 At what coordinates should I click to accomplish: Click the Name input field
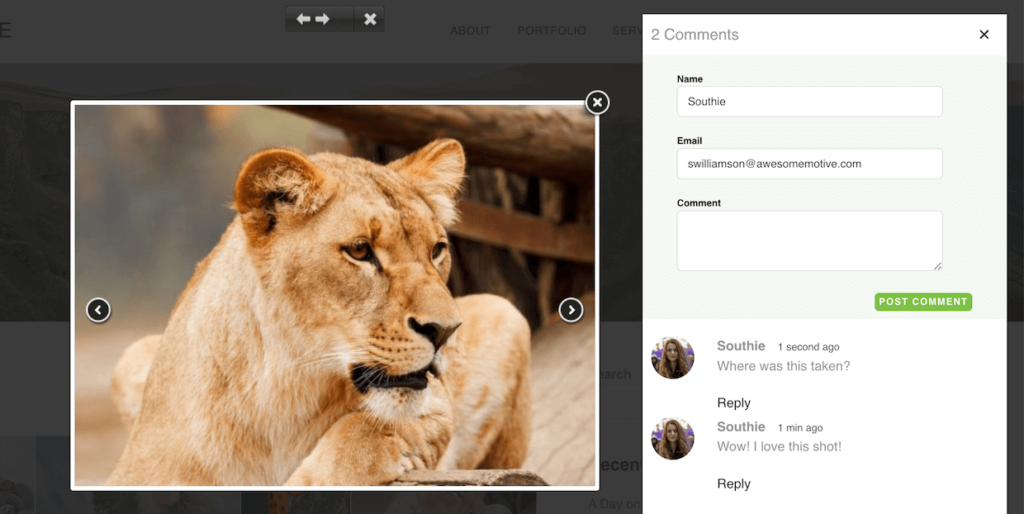[809, 101]
